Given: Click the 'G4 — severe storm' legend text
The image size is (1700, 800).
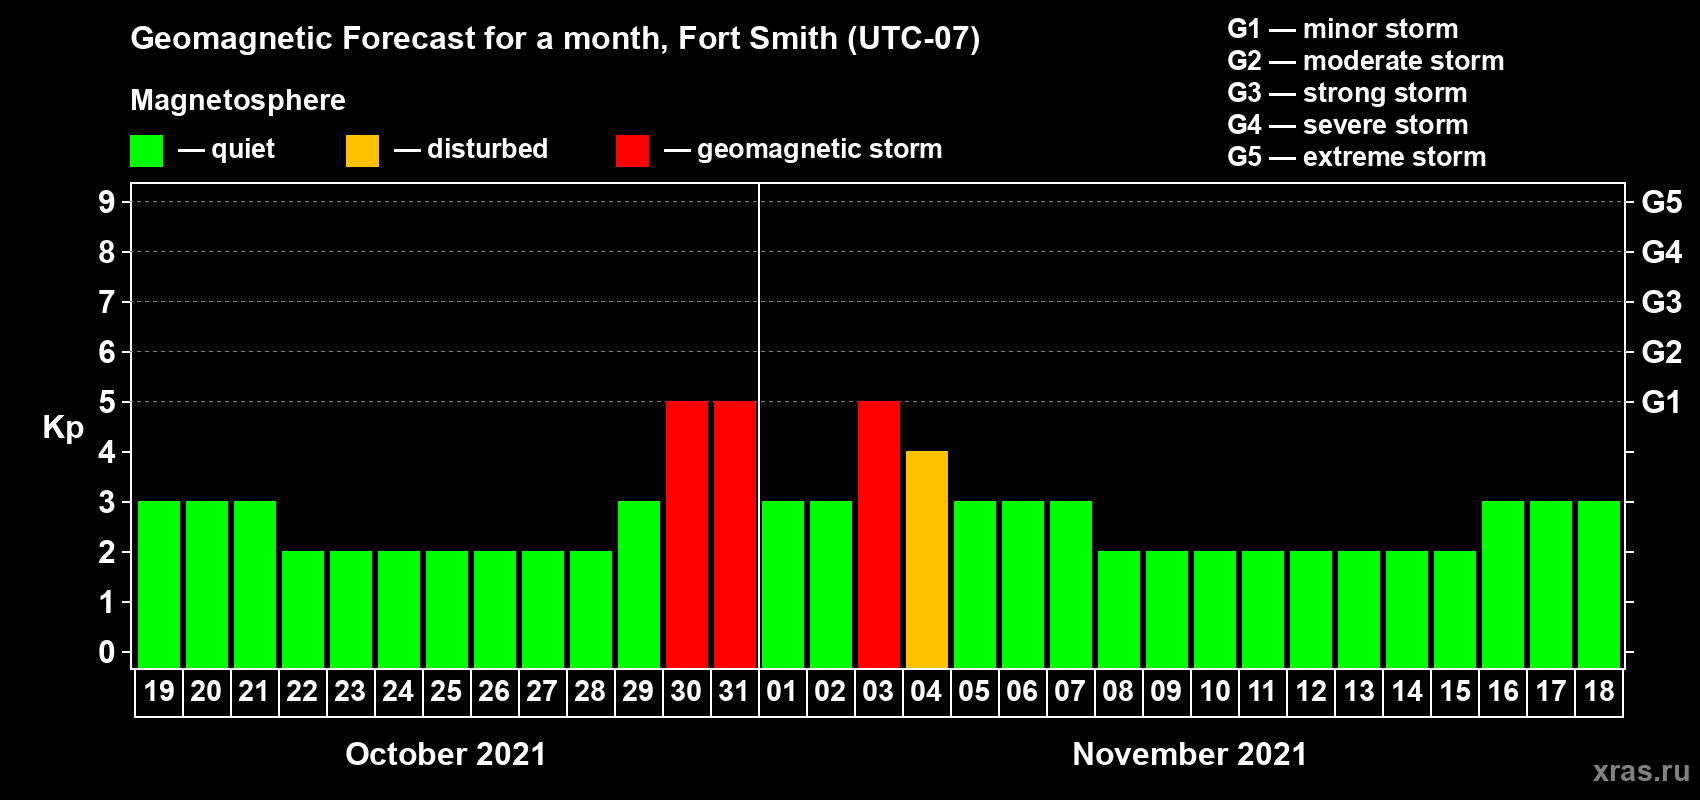Looking at the screenshot, I should point(1348,125).
